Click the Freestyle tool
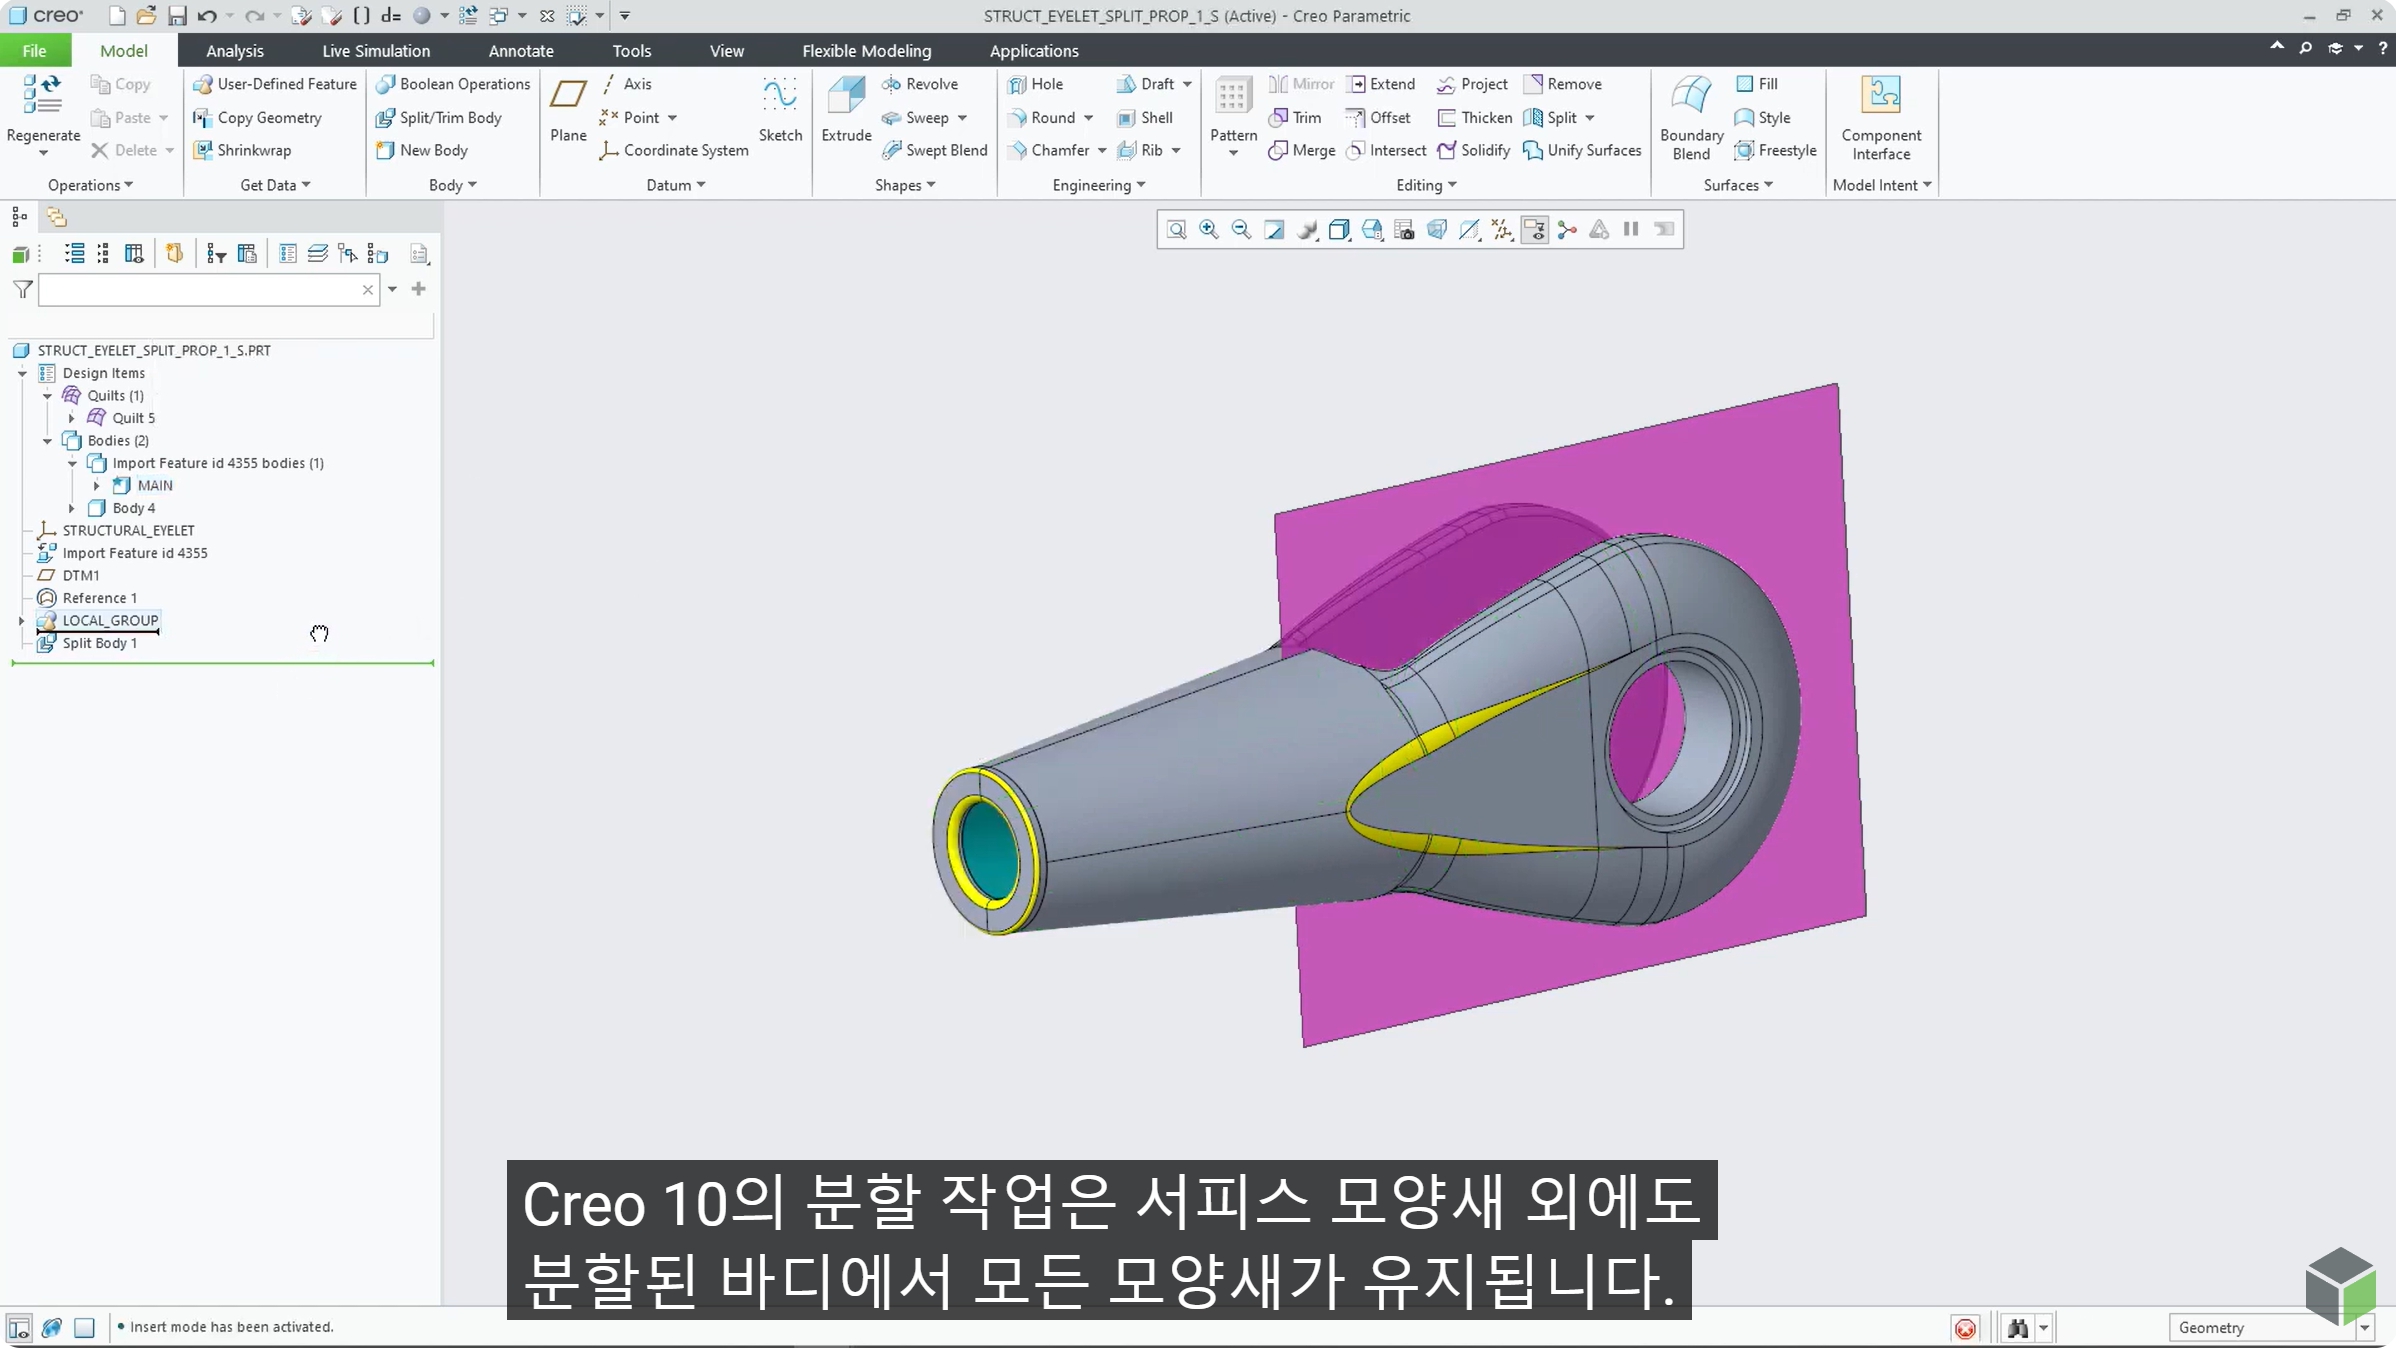The image size is (2396, 1349). point(1775,150)
